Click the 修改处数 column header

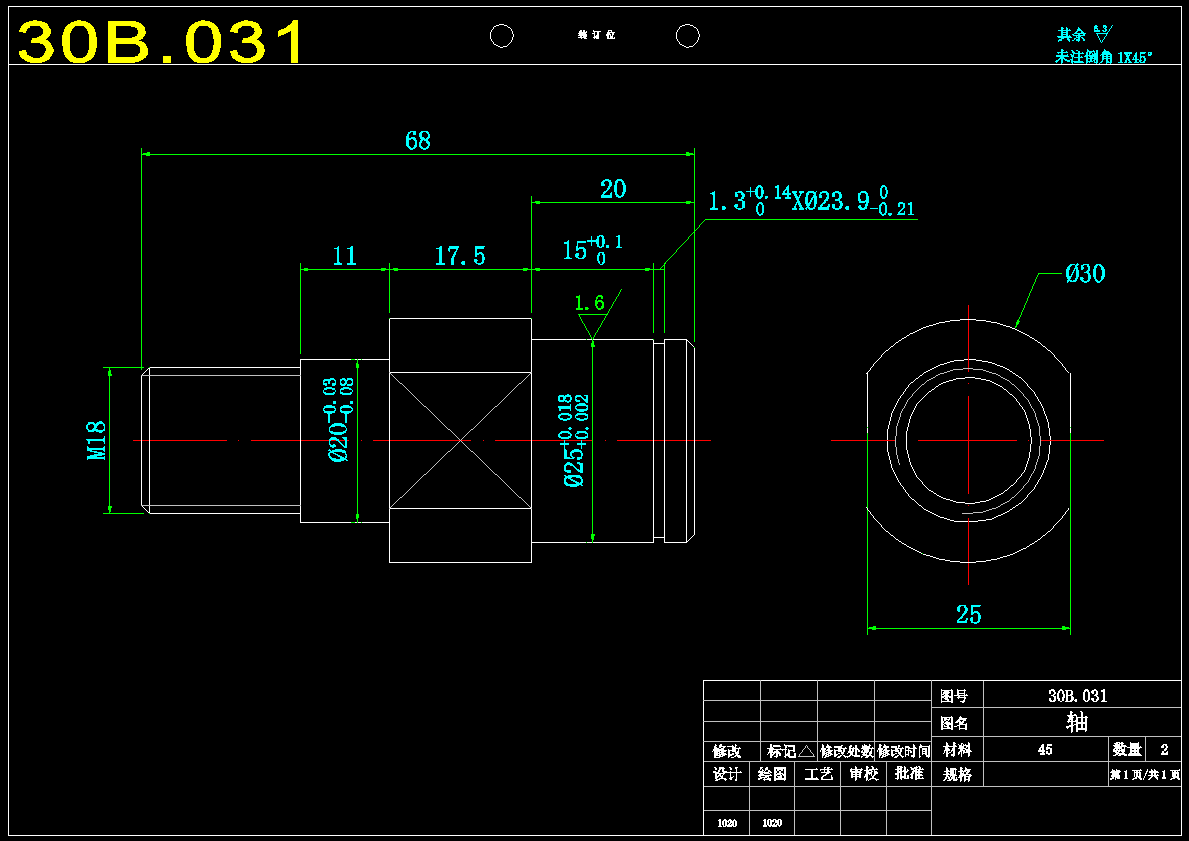[846, 752]
